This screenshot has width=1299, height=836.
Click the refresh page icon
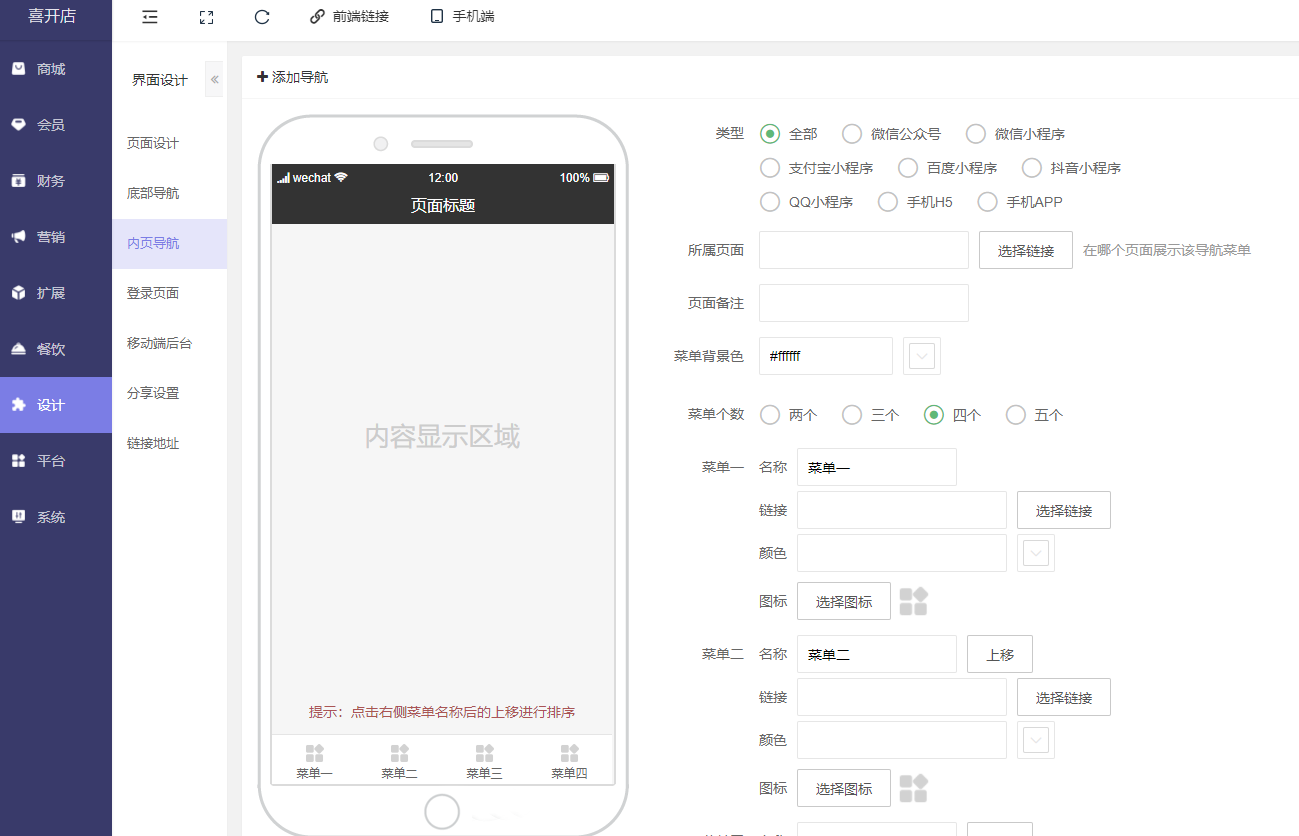[x=262, y=17]
